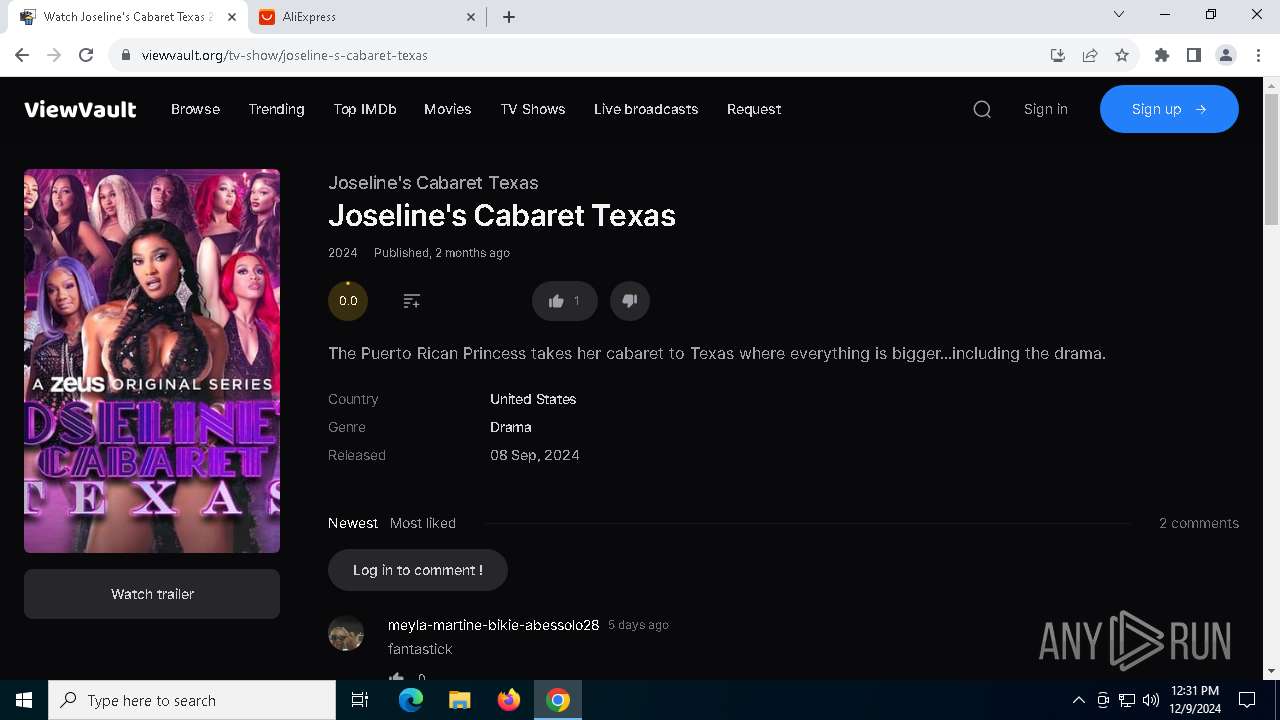
Task: Go back with browser back arrow
Action: tap(22, 55)
